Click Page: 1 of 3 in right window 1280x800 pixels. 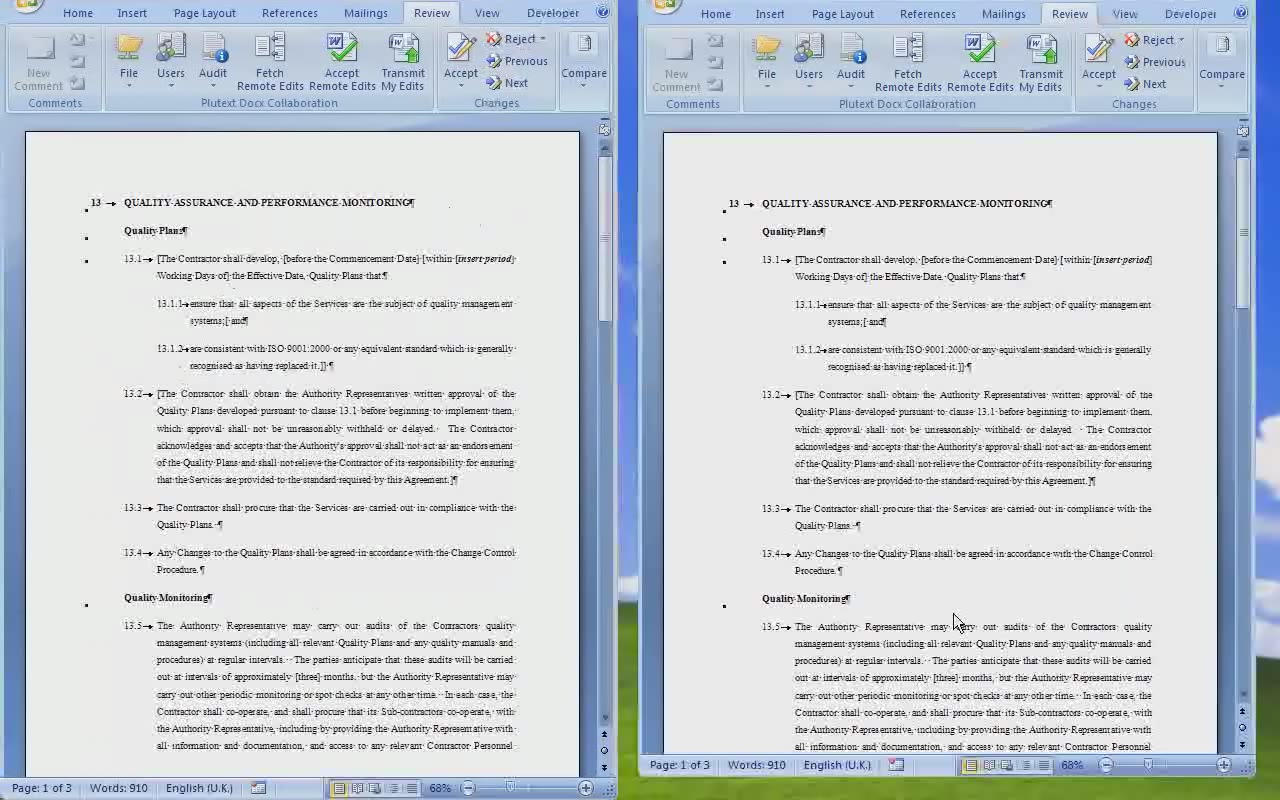pos(680,765)
